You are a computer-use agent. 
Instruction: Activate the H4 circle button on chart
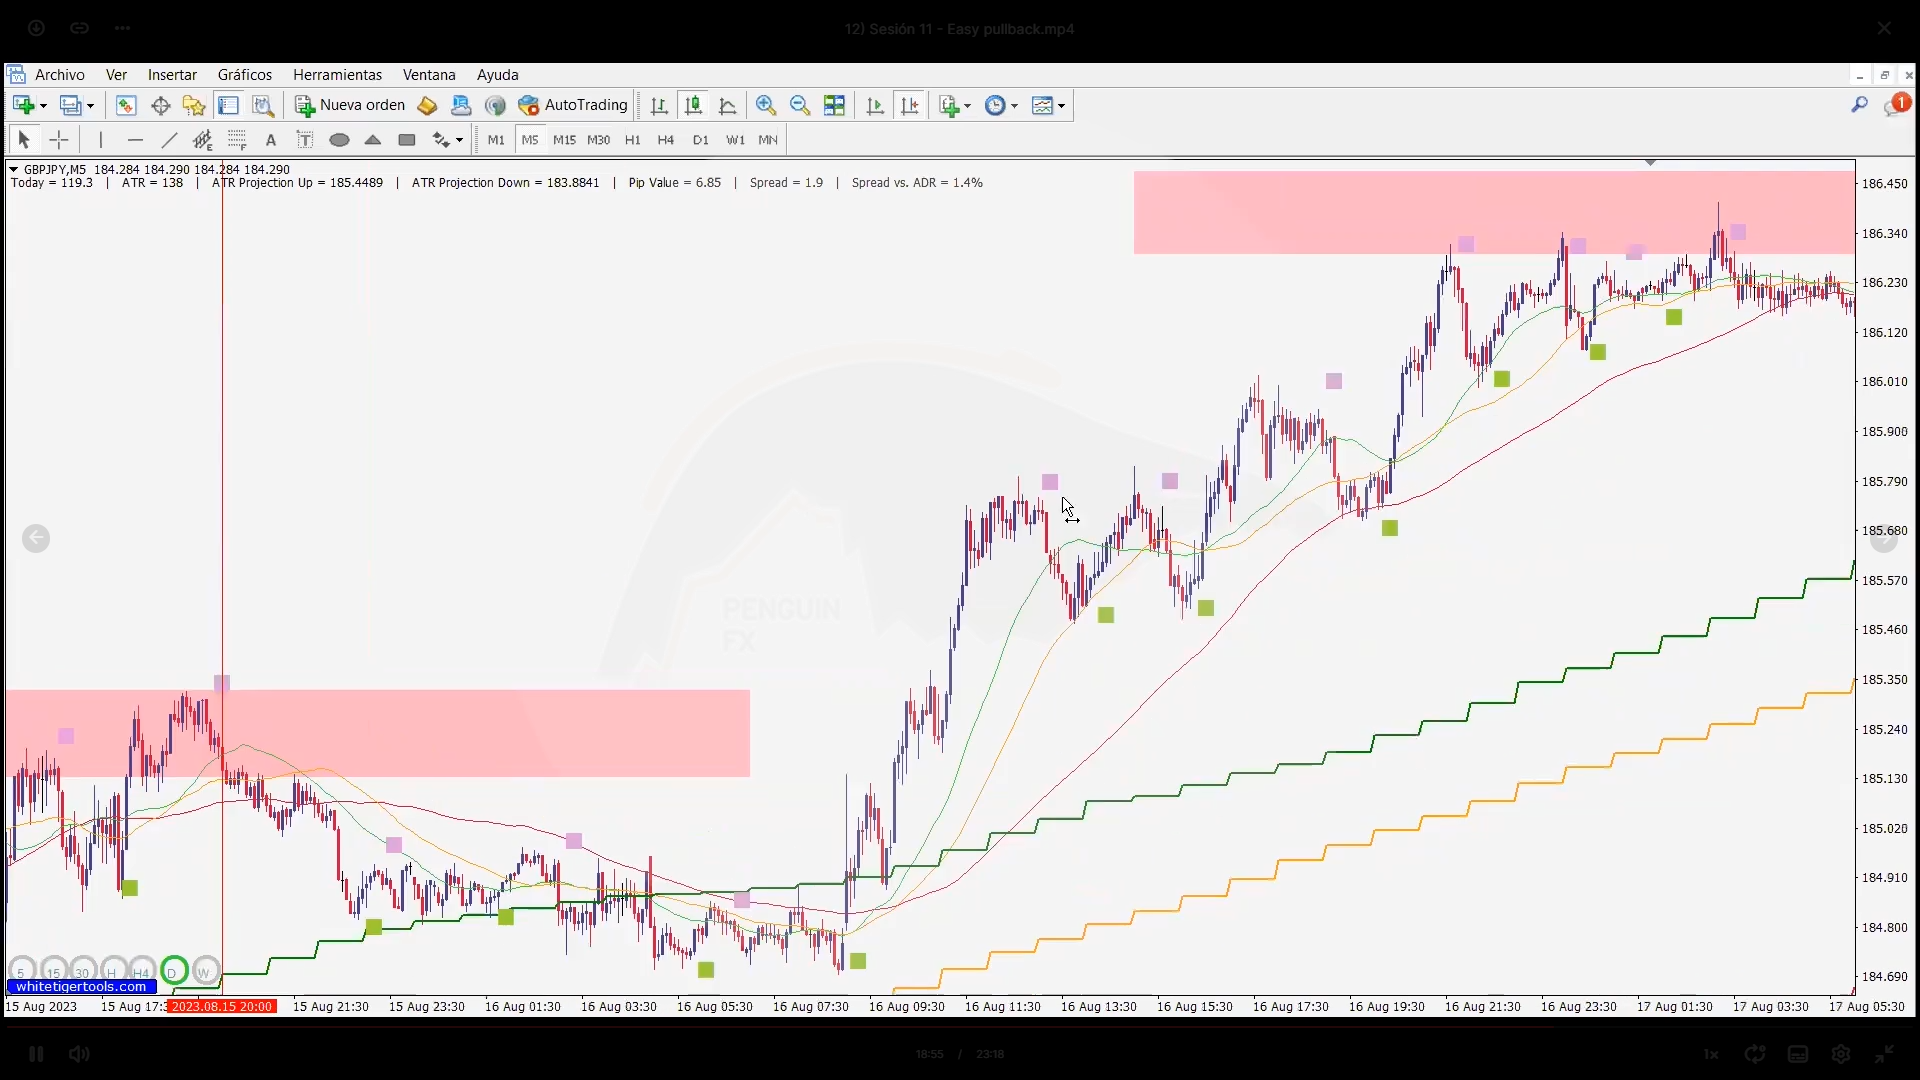pos(142,971)
